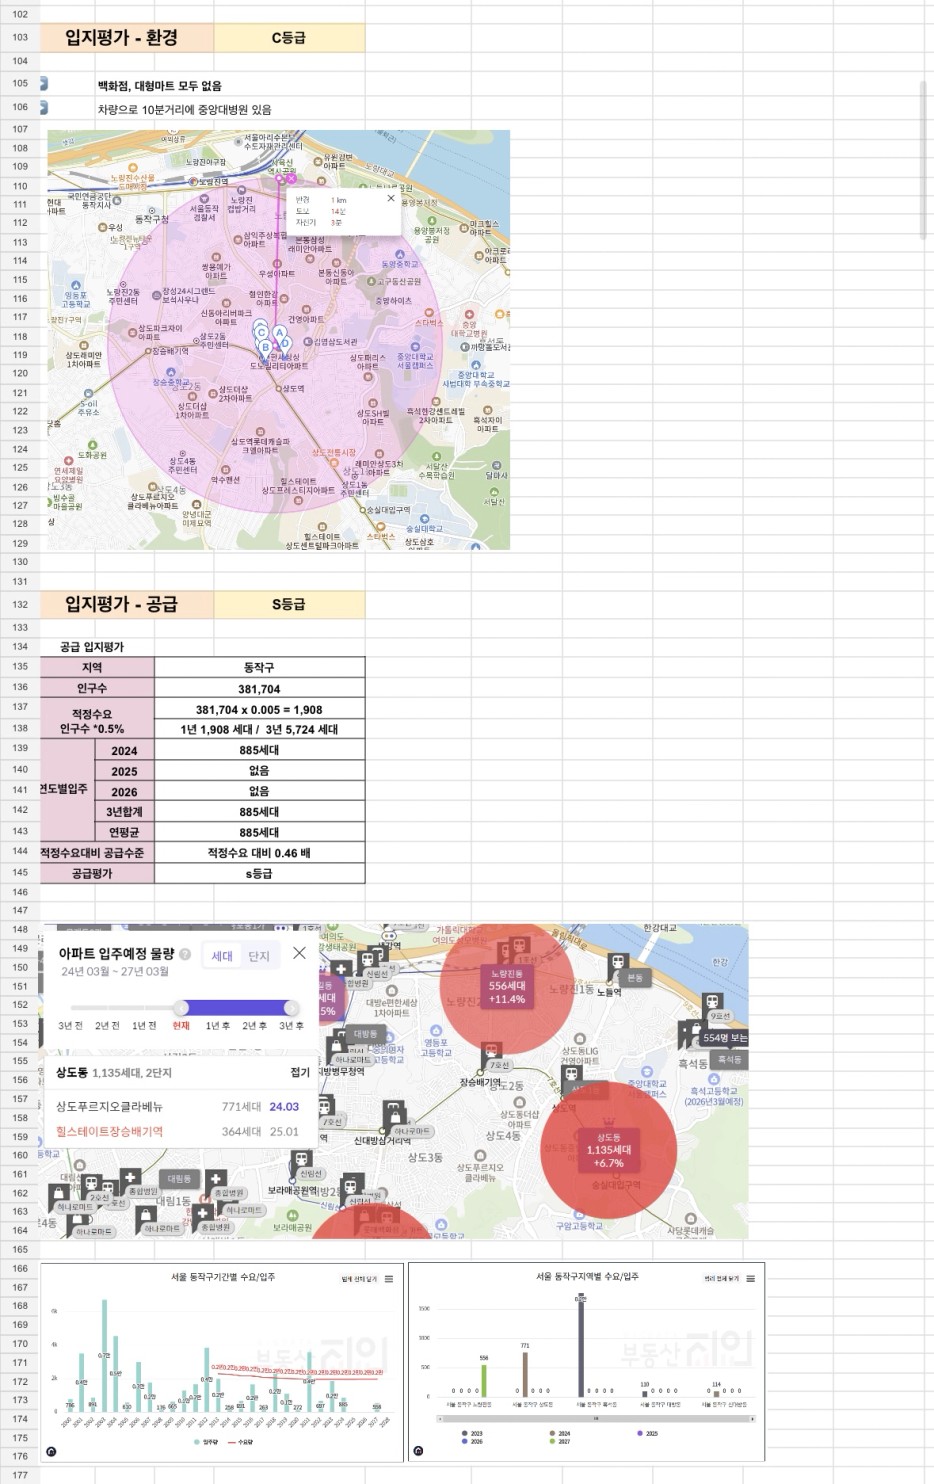Click 범례 전체 닫기 on 동작구지역별 chart
The image size is (934, 1484).
[721, 1279]
